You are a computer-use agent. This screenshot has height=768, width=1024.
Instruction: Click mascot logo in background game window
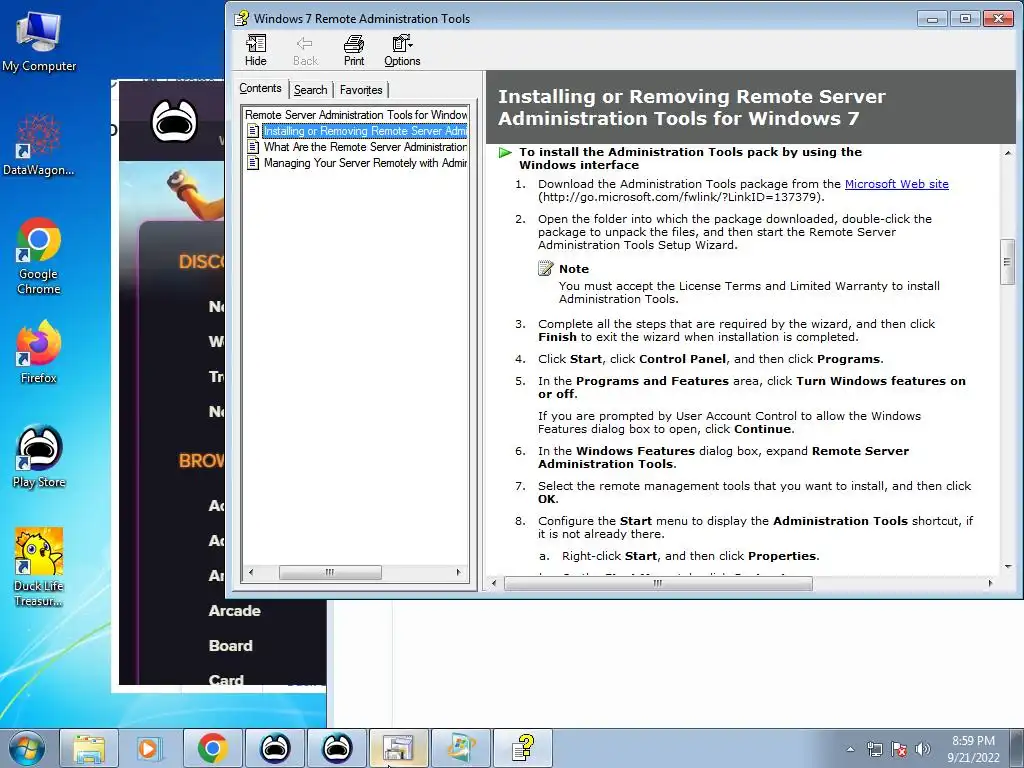pos(174,121)
